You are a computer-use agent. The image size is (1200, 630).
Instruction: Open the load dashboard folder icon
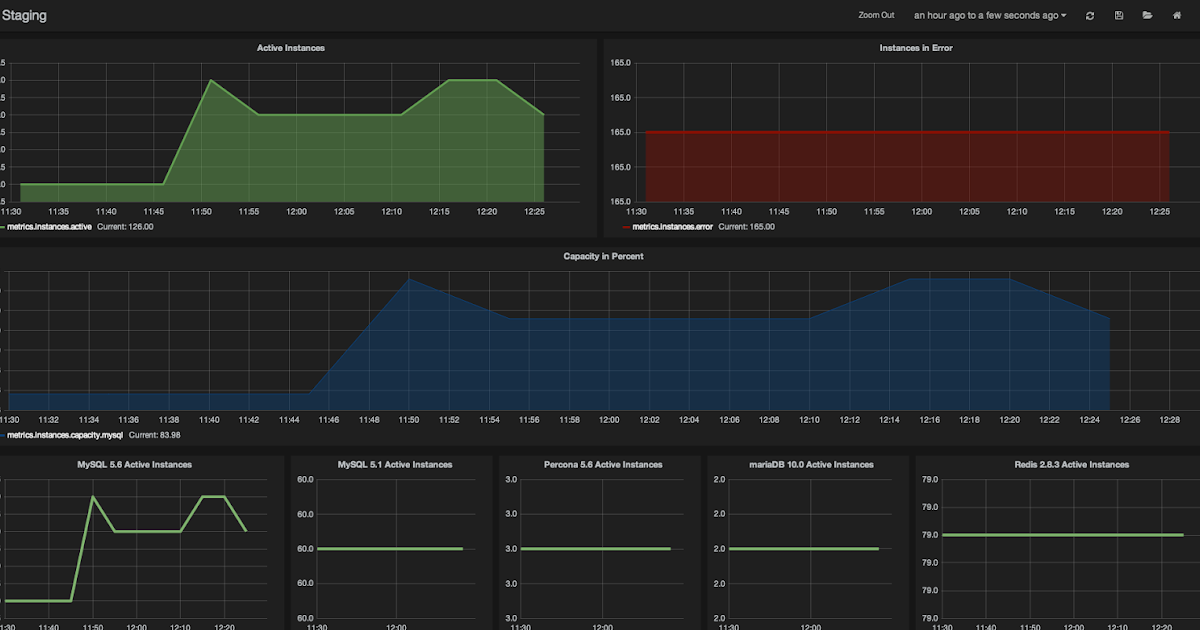pyautogui.click(x=1146, y=15)
